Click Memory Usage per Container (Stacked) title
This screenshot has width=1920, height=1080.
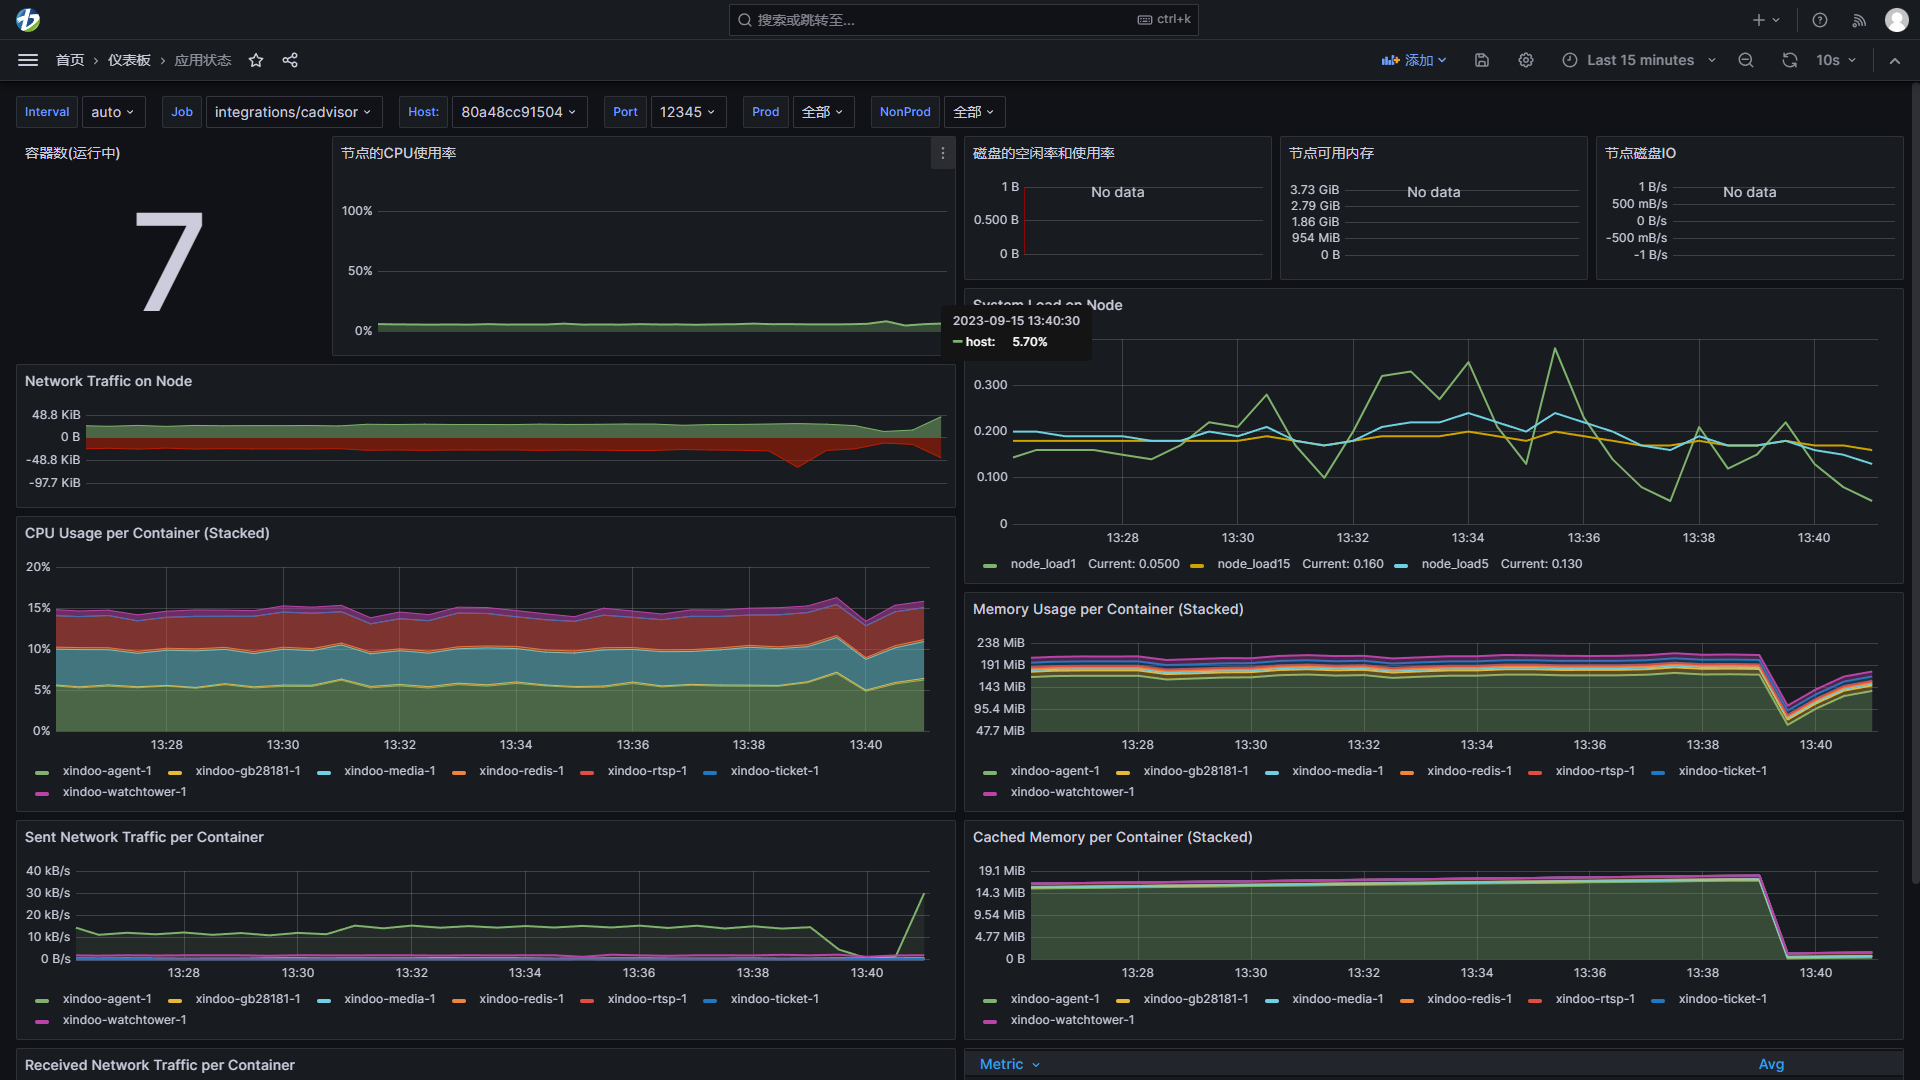tap(1108, 609)
